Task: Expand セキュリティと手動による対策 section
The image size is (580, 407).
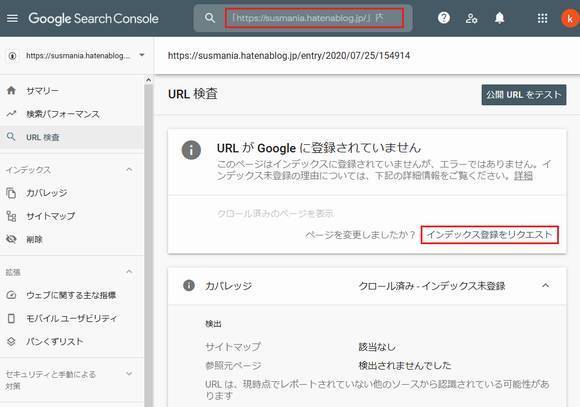Action: coord(129,374)
